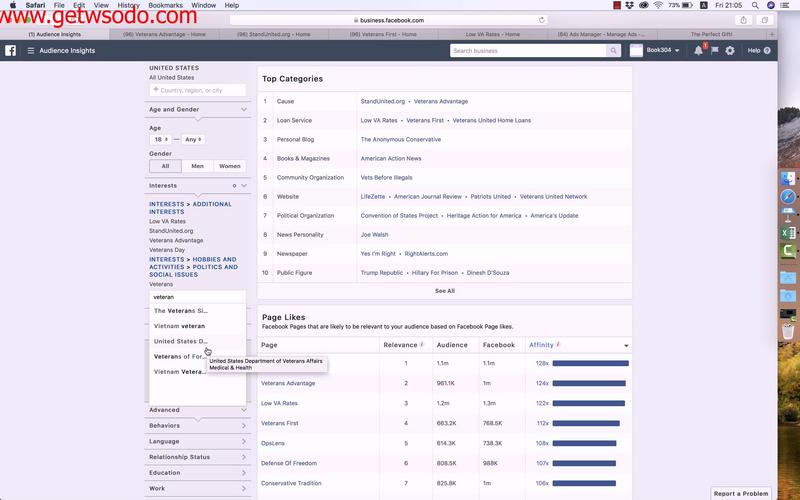Collapse the Advanced section
Viewport: 800px width, 500px height.
[244, 410]
